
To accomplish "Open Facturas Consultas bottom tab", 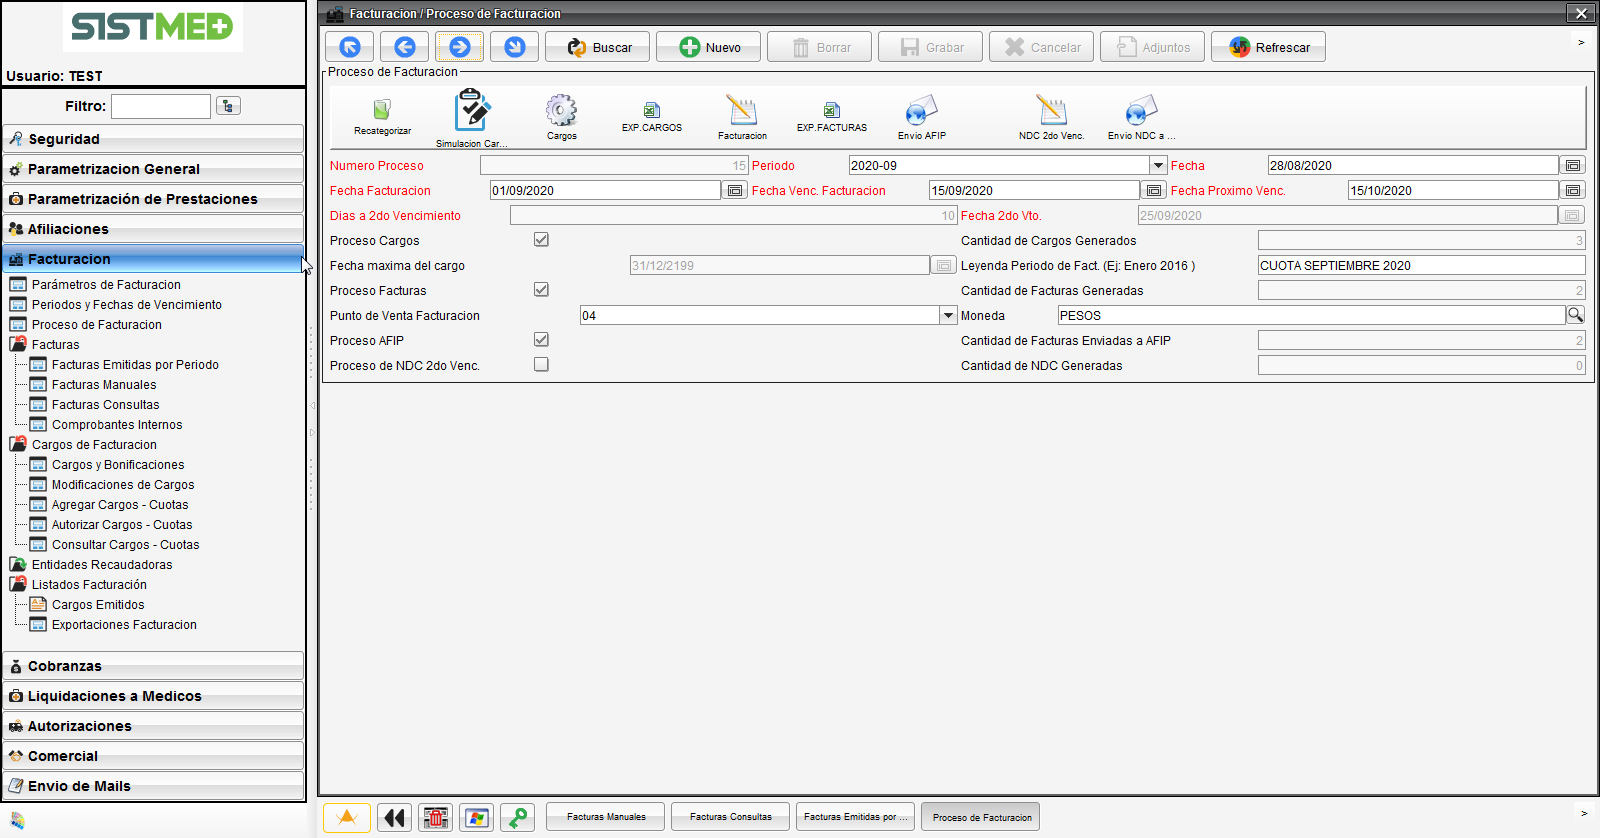I will (x=730, y=817).
